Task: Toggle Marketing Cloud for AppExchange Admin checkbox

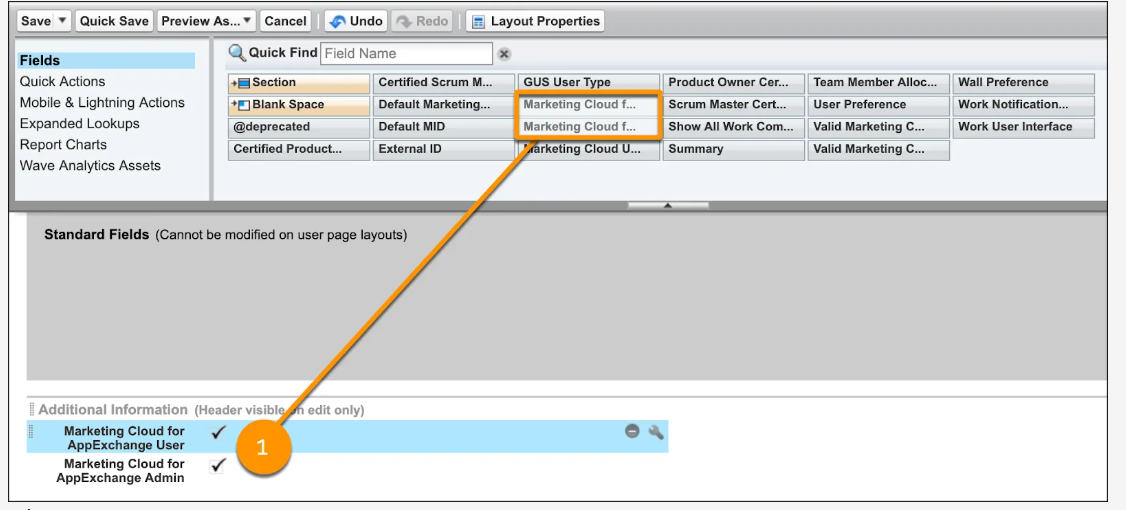Action: point(218,465)
